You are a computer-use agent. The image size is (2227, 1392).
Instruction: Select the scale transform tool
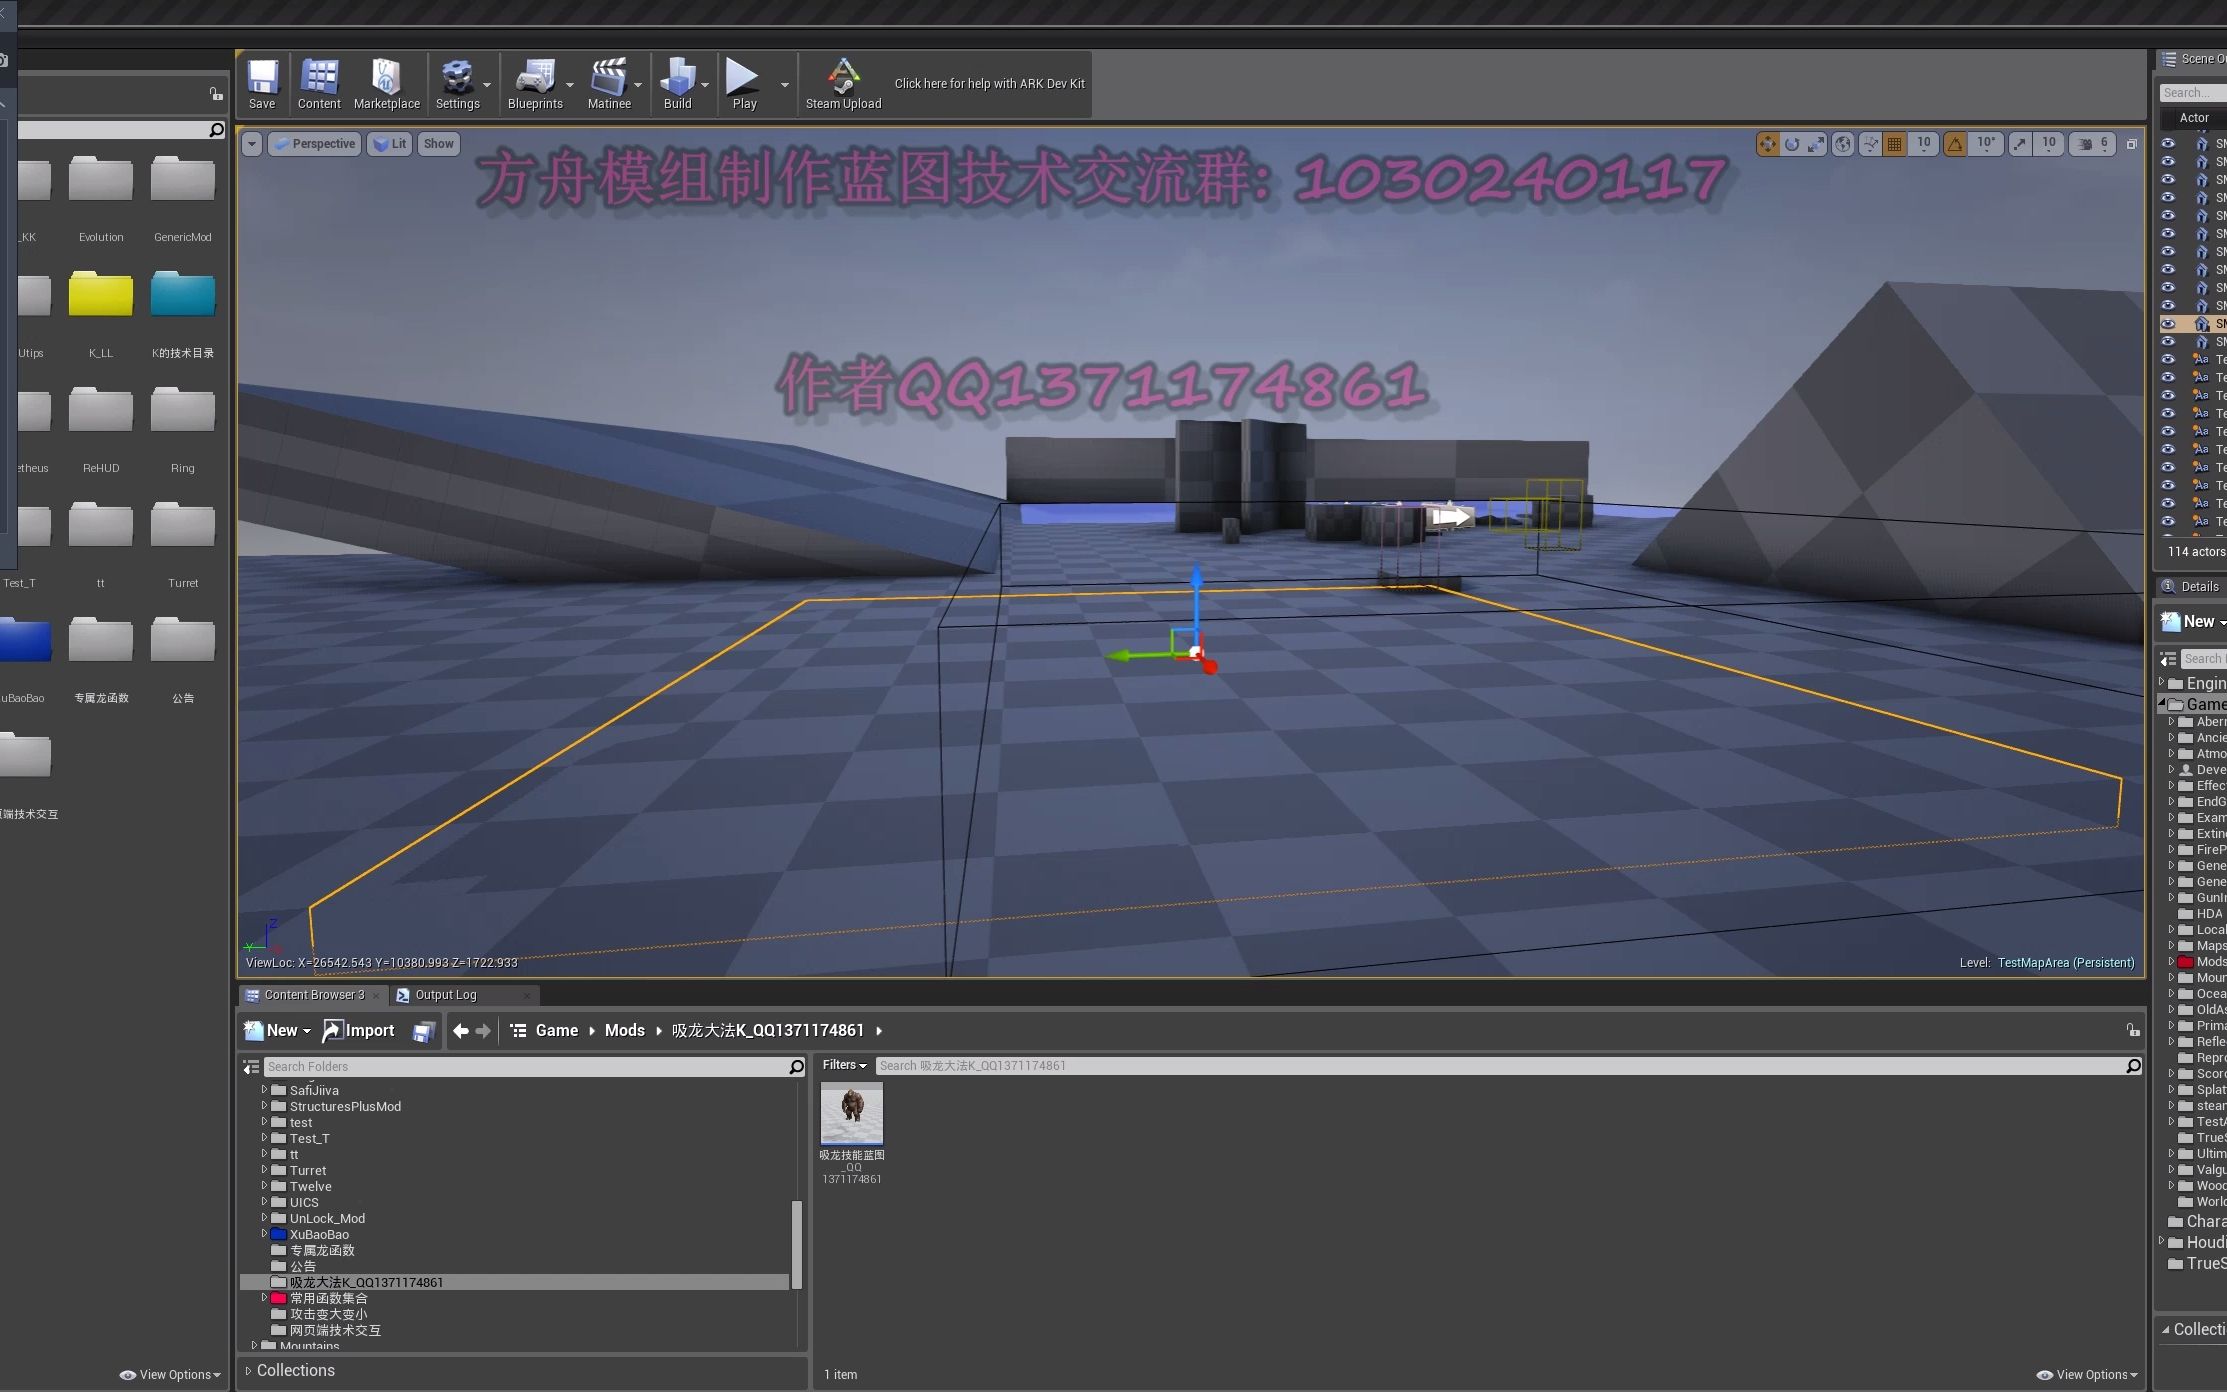1816,144
